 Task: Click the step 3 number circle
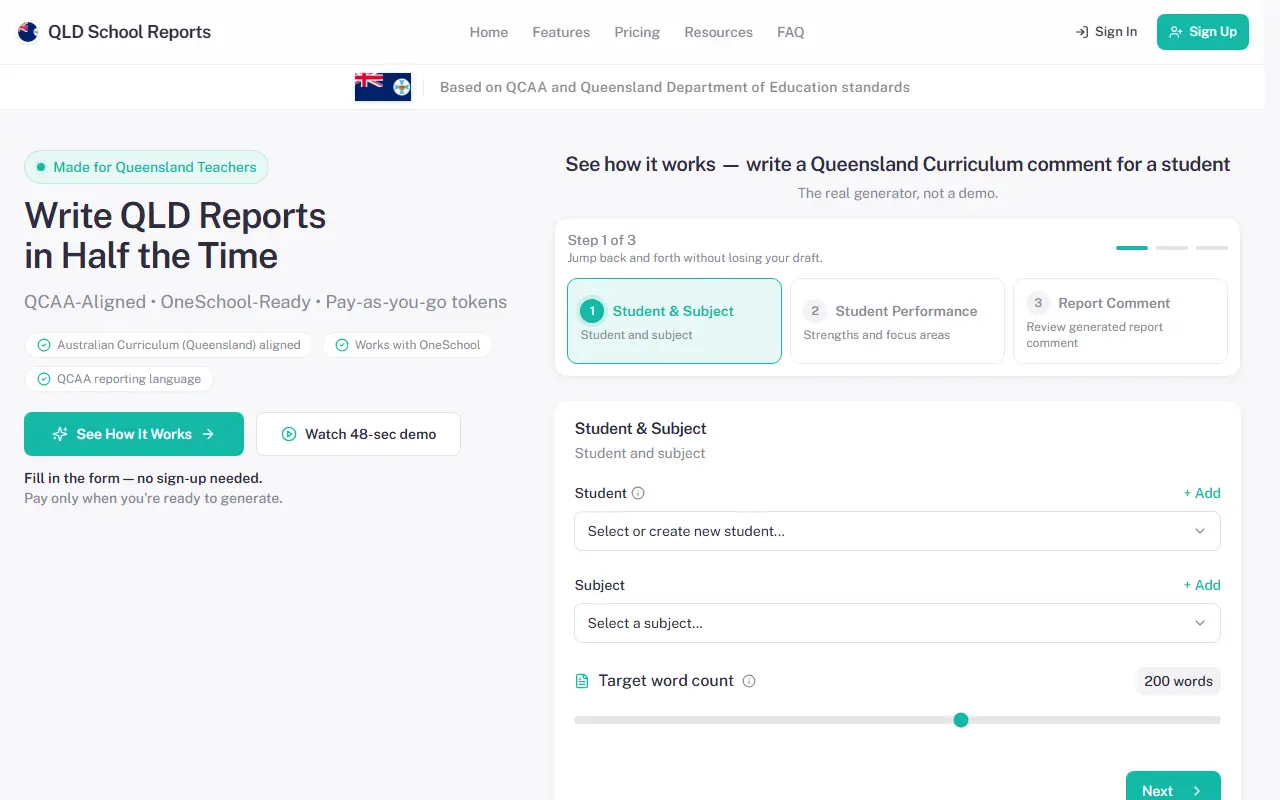[1038, 303]
